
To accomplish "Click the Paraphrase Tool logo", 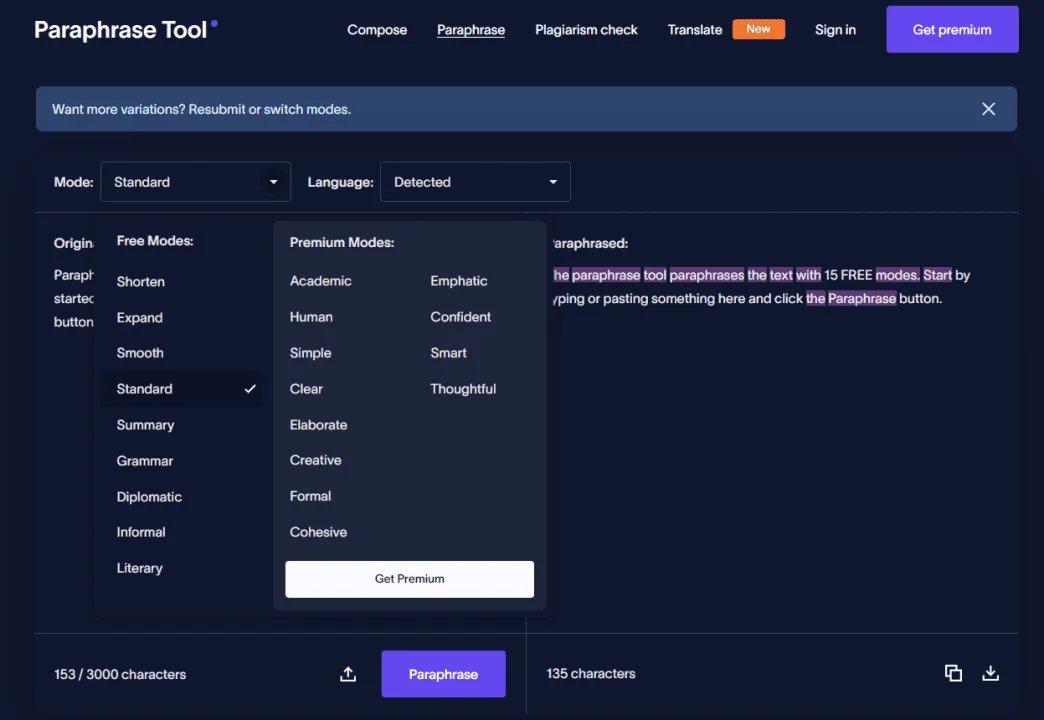I will 125,29.
